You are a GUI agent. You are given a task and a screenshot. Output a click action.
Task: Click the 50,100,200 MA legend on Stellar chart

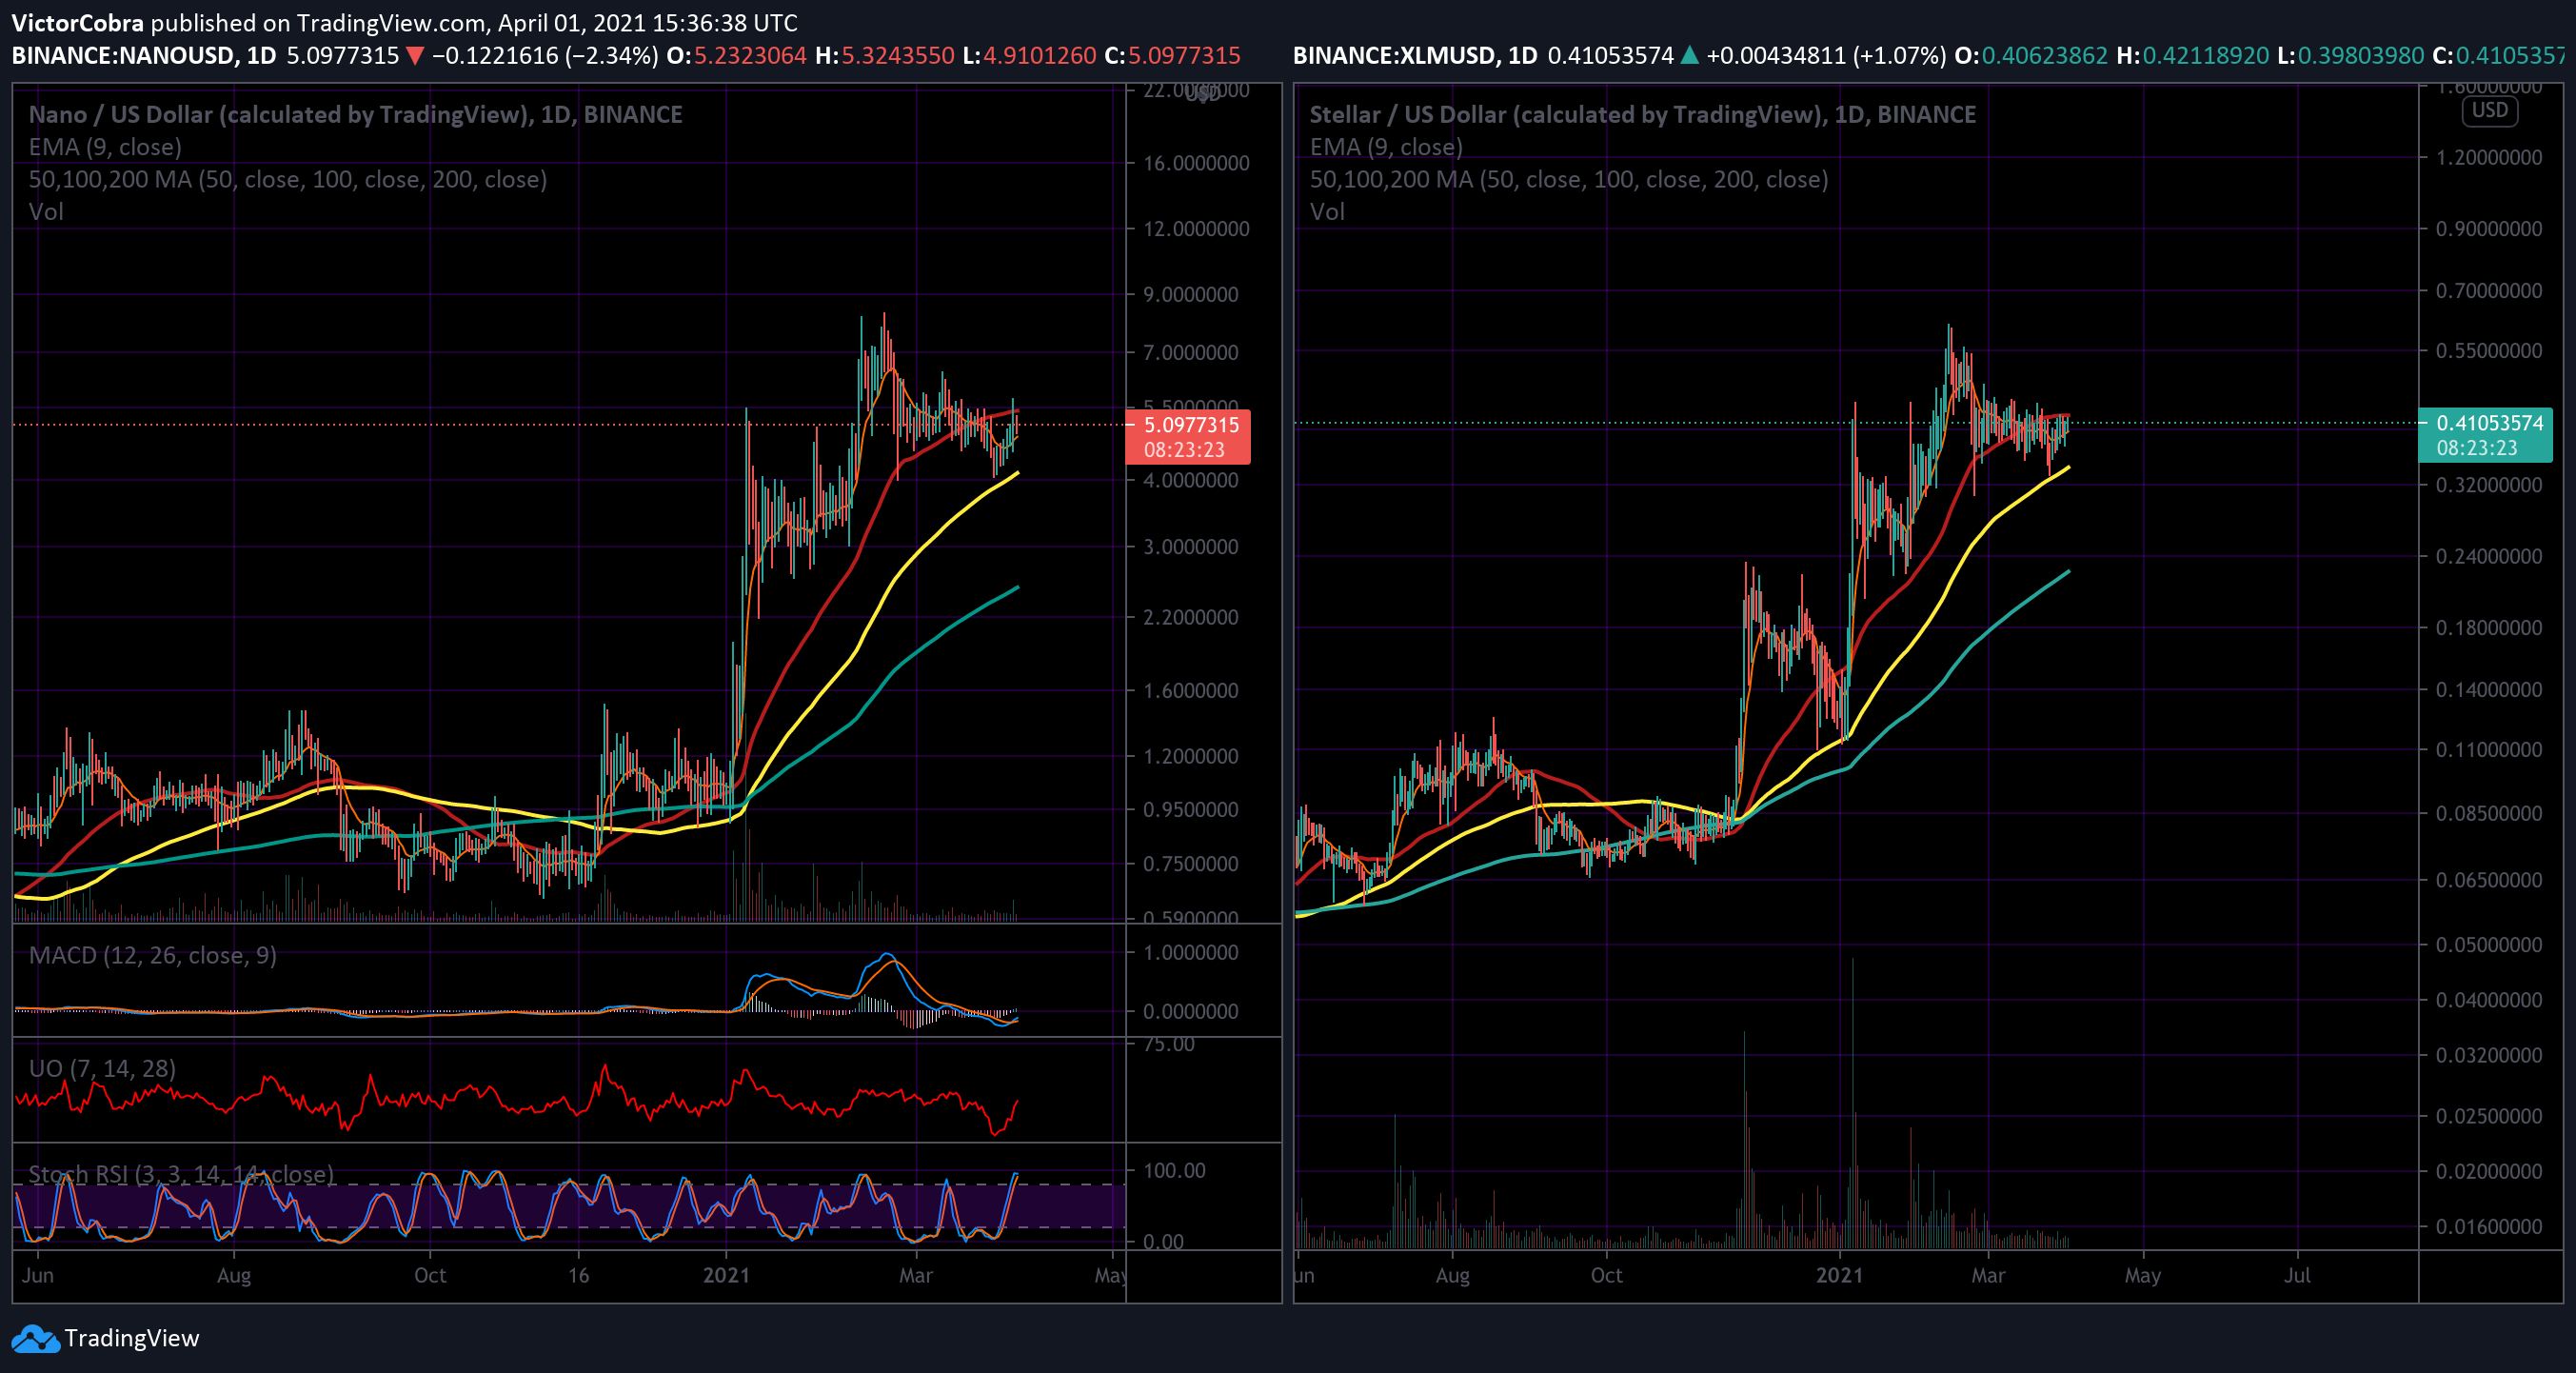point(1569,179)
